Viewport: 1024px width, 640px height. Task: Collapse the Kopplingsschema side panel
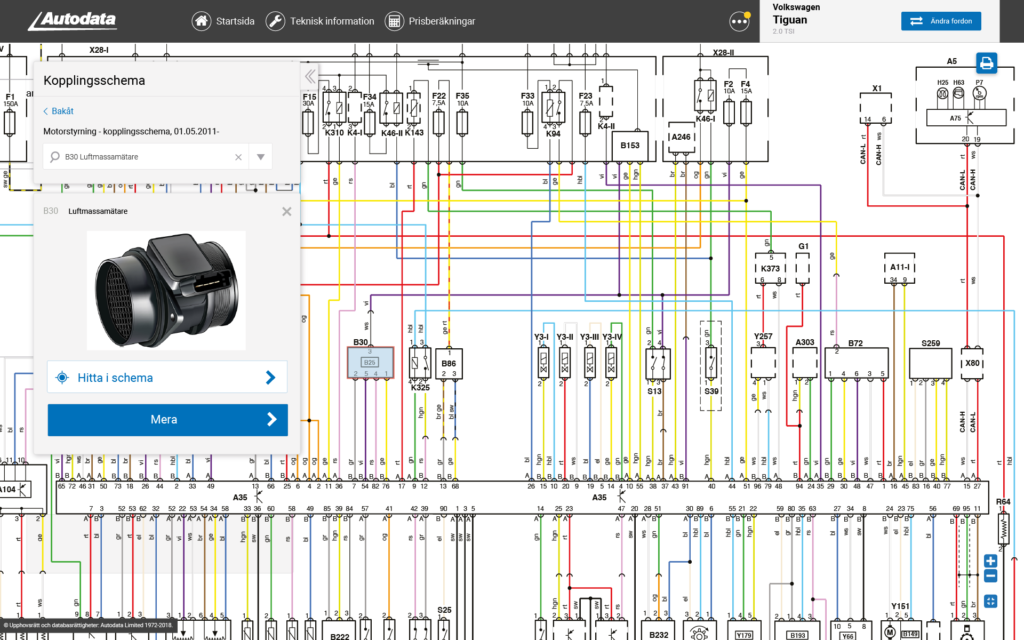310,77
